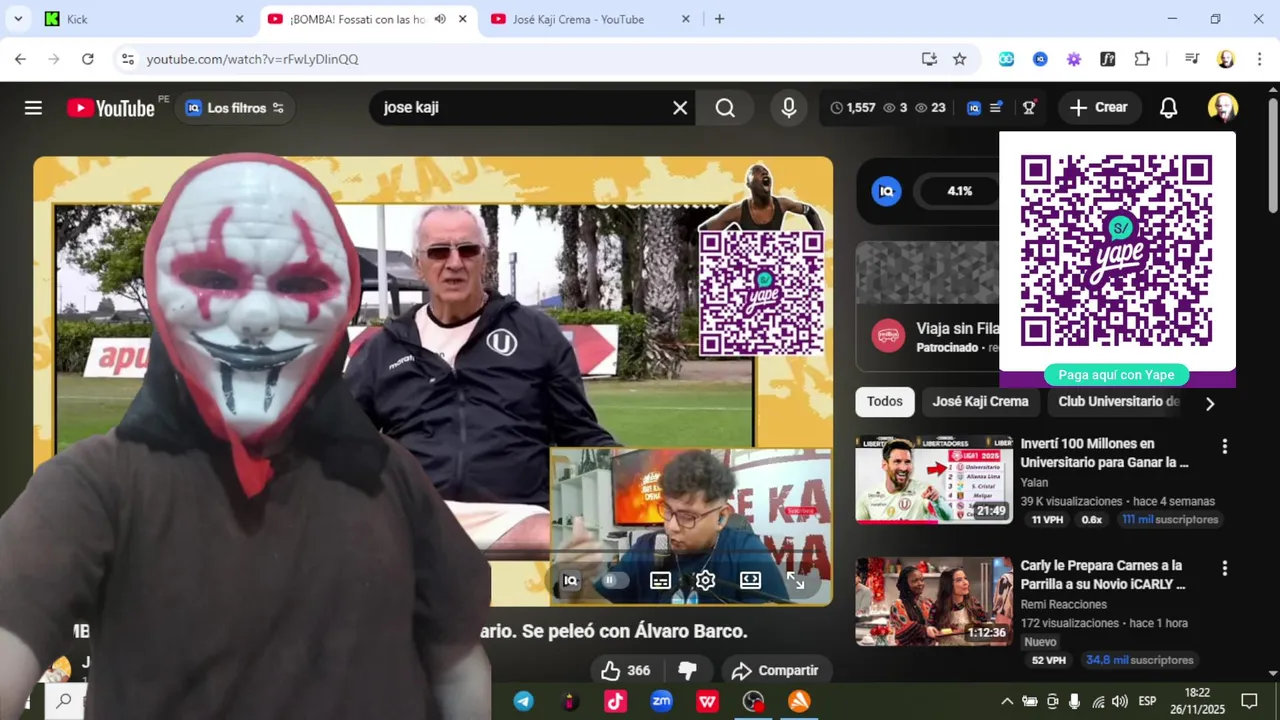The height and width of the screenshot is (720, 1280).
Task: Open the Crear menu
Action: pyautogui.click(x=1098, y=108)
